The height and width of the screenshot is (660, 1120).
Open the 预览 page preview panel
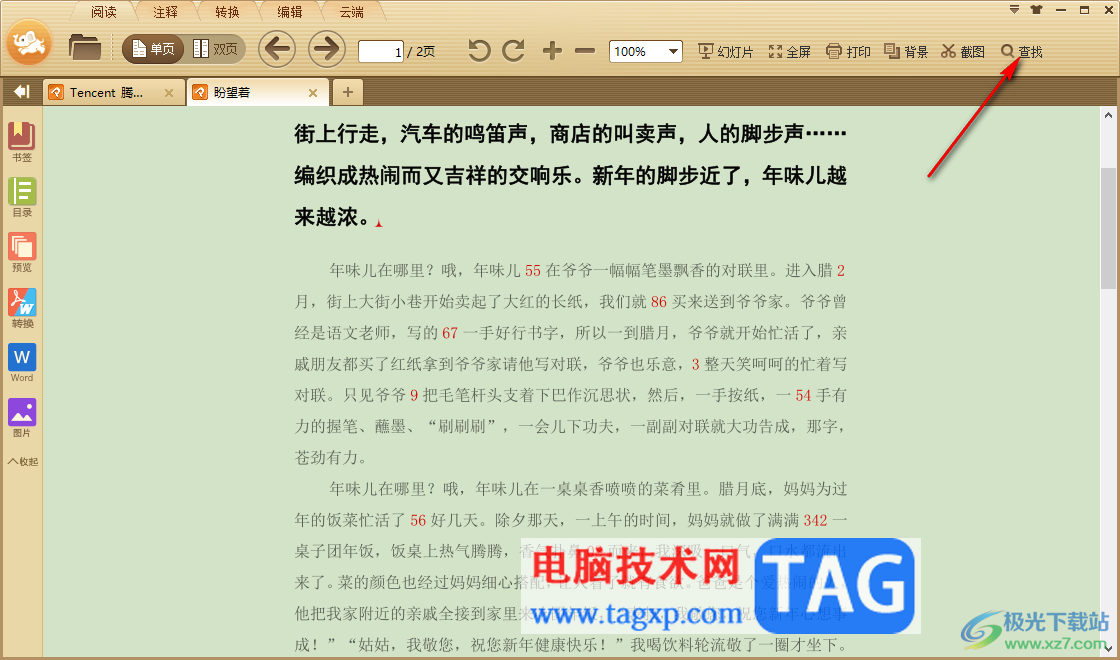[x=21, y=253]
